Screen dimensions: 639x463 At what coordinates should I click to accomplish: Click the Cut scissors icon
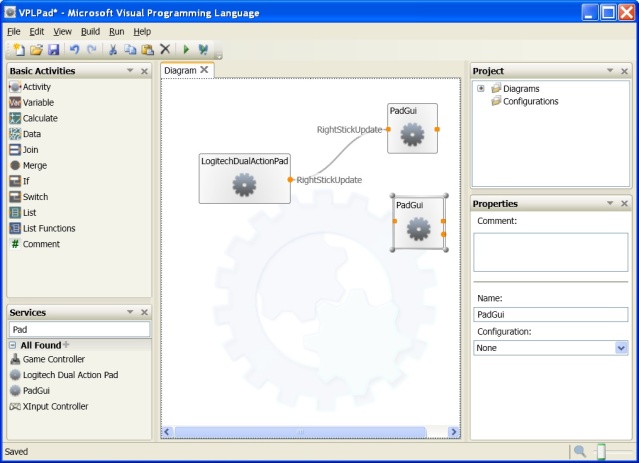coord(113,49)
